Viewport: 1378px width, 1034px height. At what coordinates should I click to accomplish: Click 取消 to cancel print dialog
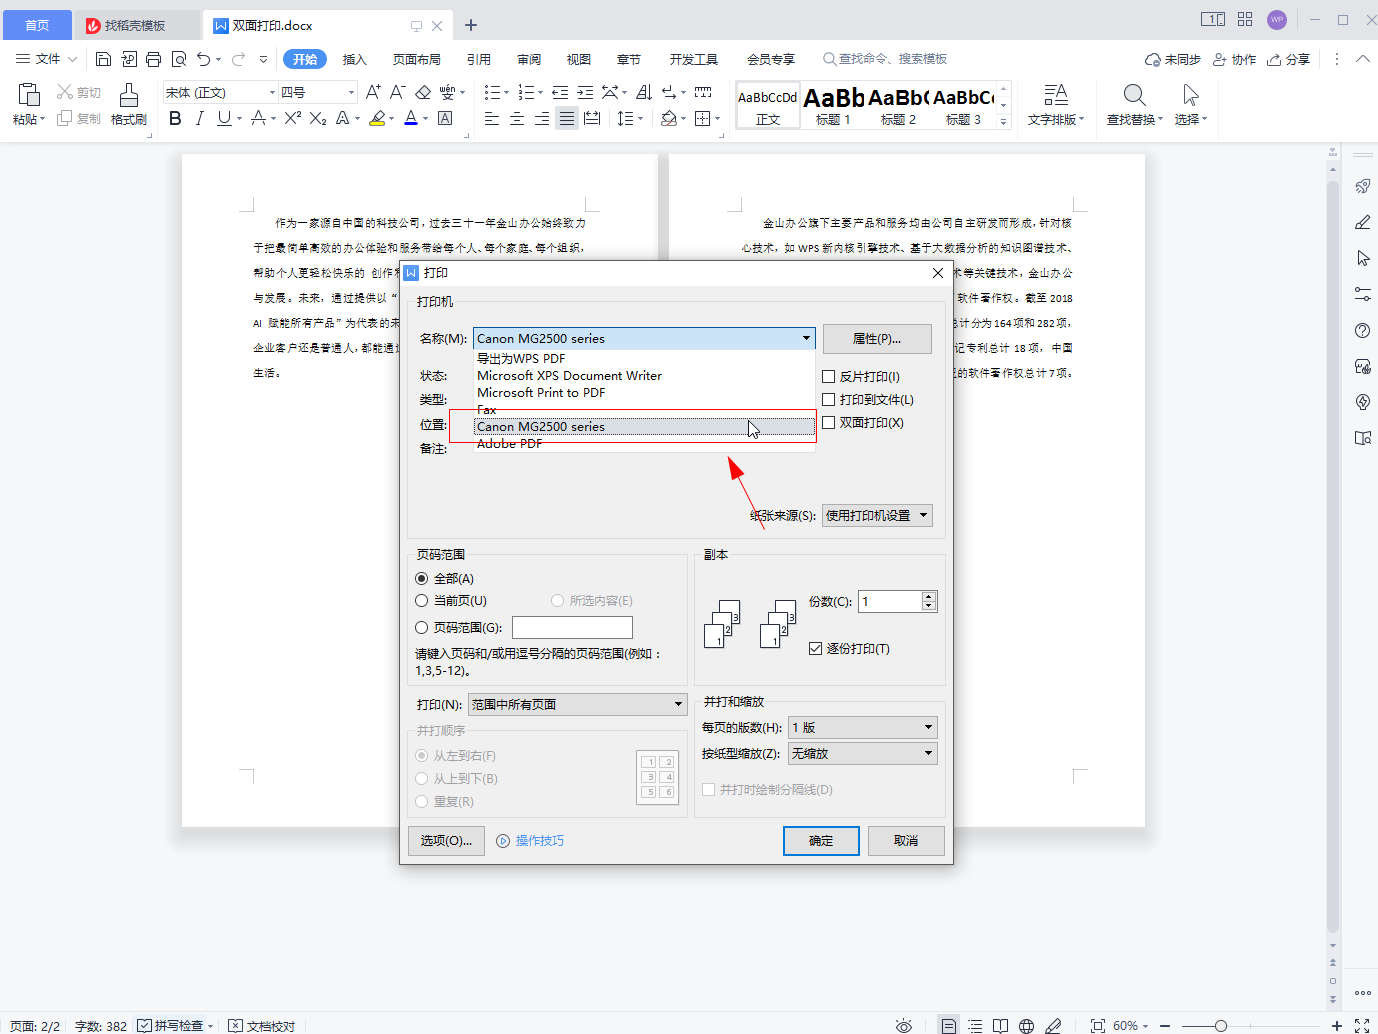906,840
